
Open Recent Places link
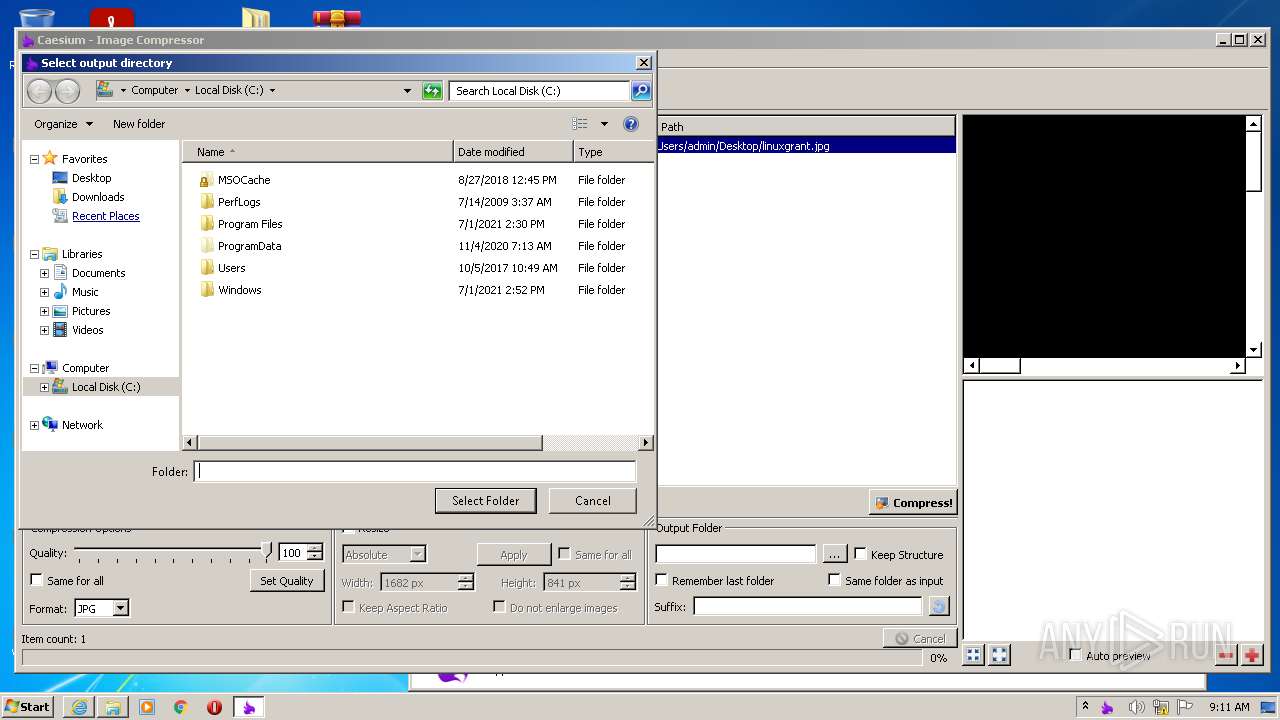(105, 216)
